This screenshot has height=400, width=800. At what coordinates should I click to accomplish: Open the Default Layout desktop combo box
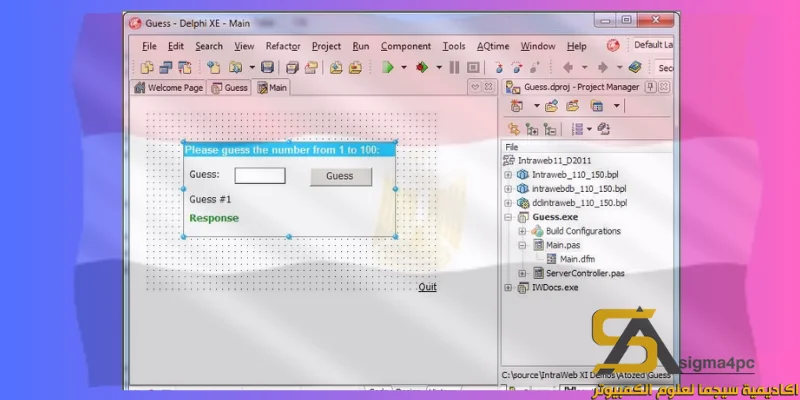(x=653, y=45)
